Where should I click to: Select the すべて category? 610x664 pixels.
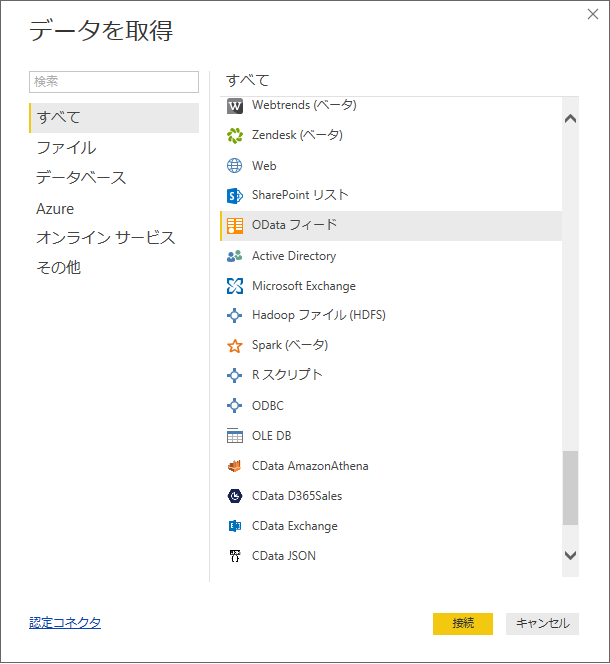[x=114, y=118]
